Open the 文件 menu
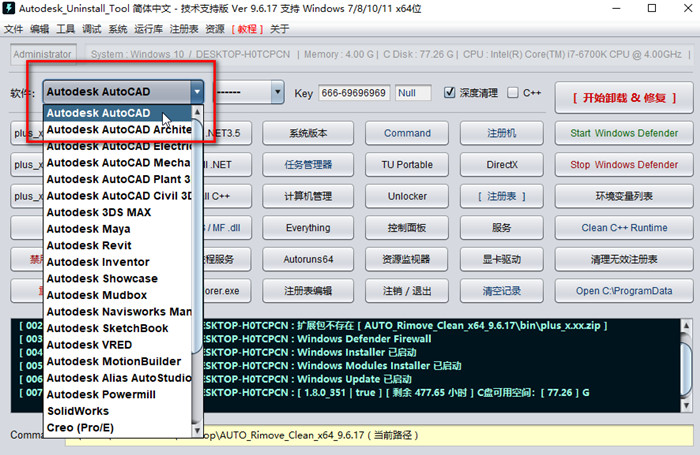 point(13,29)
